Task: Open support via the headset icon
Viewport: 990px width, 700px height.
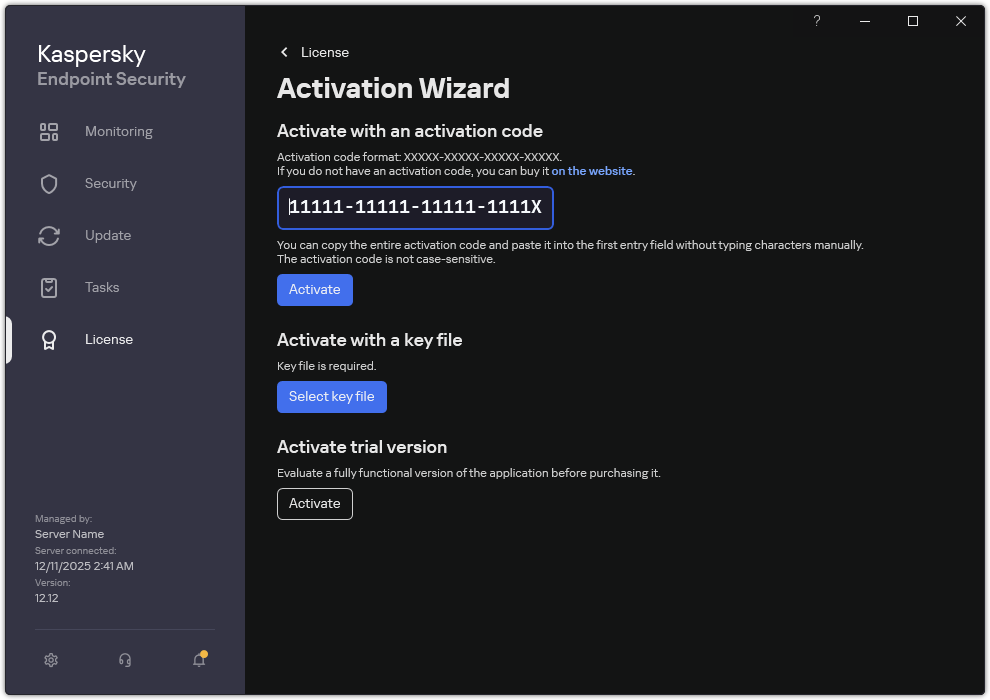Action: click(x=124, y=660)
